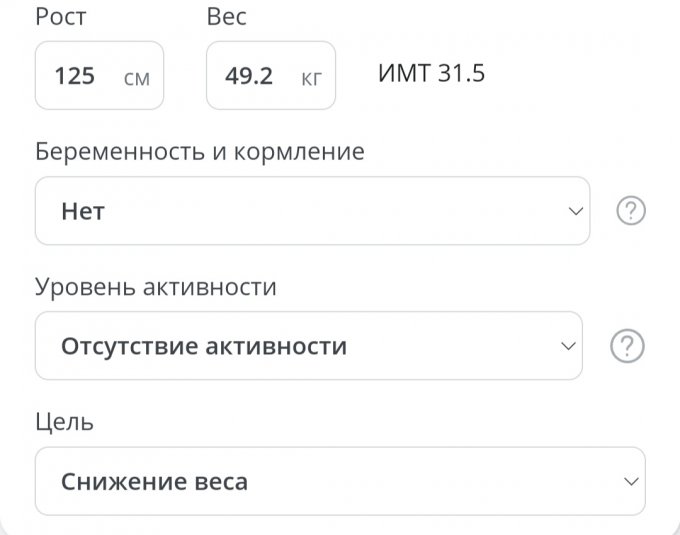Click chevron arrow in goal dropdown
The width and height of the screenshot is (680, 535).
[630, 481]
